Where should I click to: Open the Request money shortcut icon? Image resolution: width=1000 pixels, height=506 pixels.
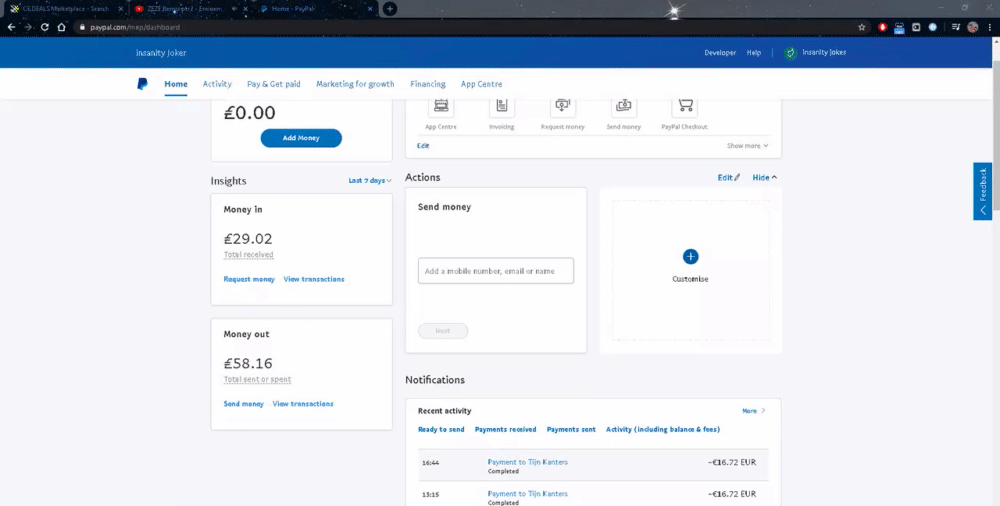click(x=562, y=107)
